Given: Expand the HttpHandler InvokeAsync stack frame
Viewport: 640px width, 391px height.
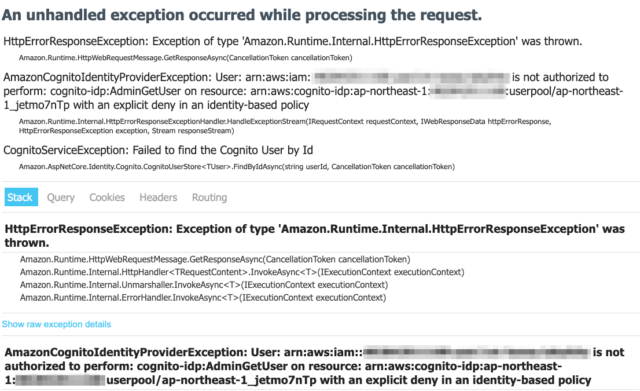Looking at the screenshot, I should (x=242, y=272).
